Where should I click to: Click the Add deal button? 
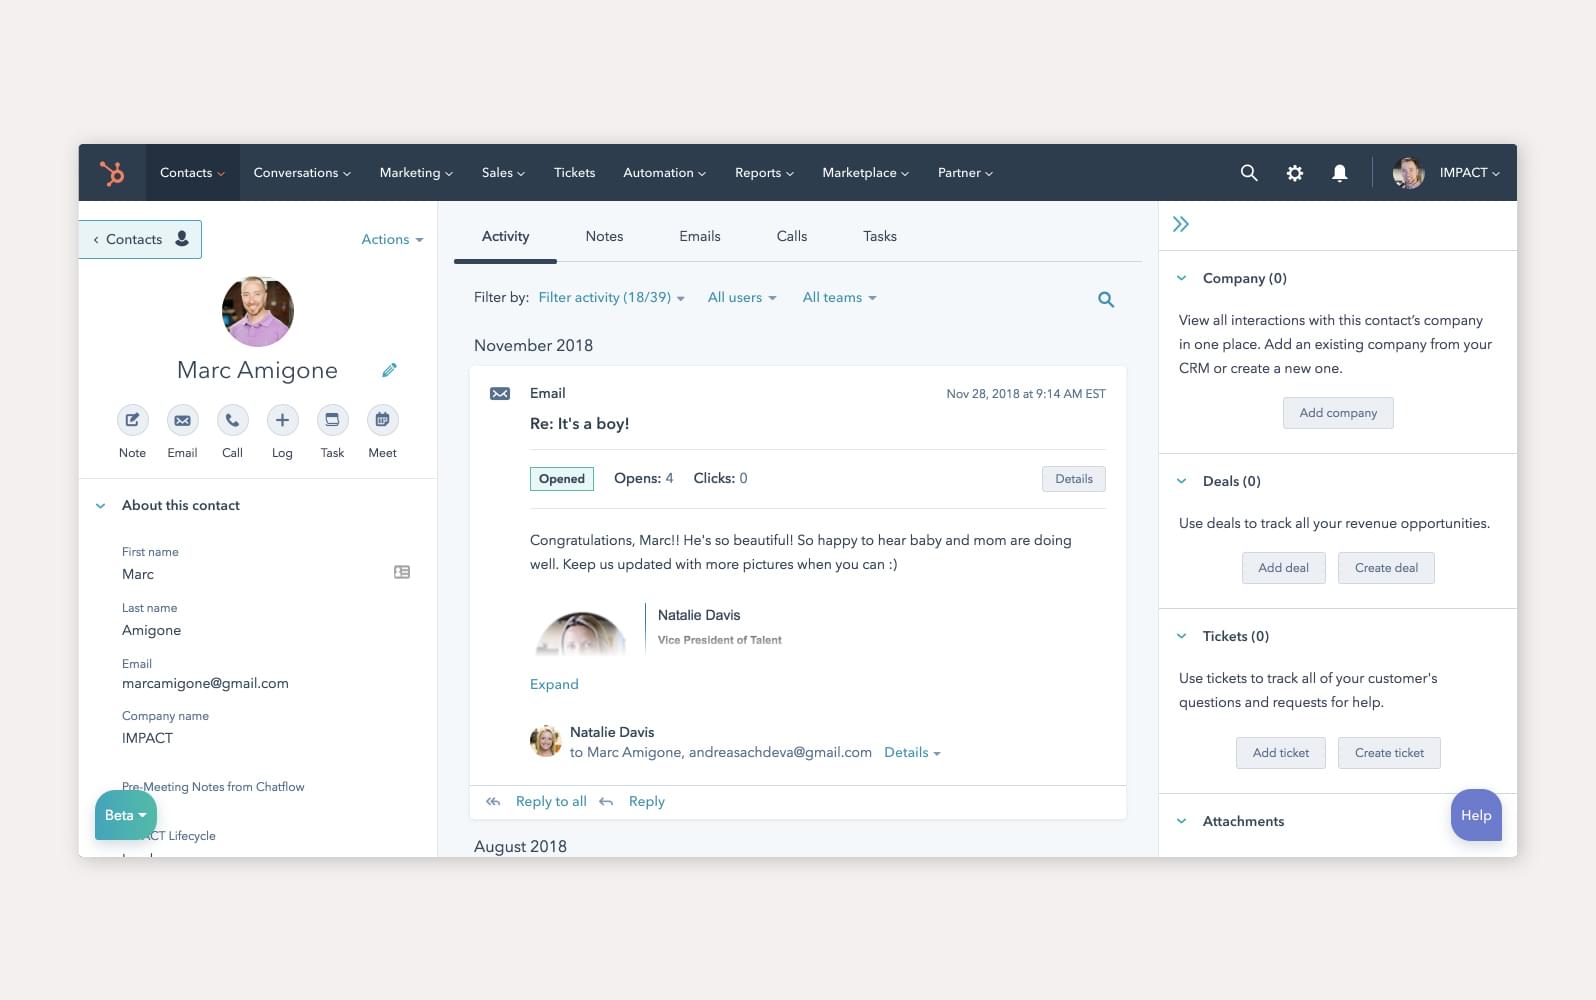click(1284, 568)
